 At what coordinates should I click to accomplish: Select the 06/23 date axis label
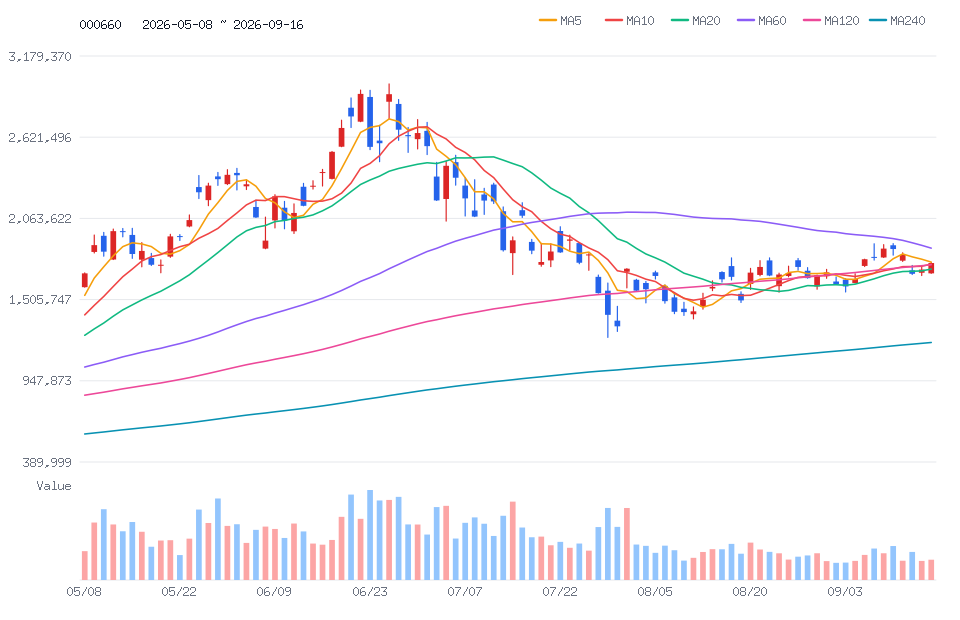tap(370, 592)
